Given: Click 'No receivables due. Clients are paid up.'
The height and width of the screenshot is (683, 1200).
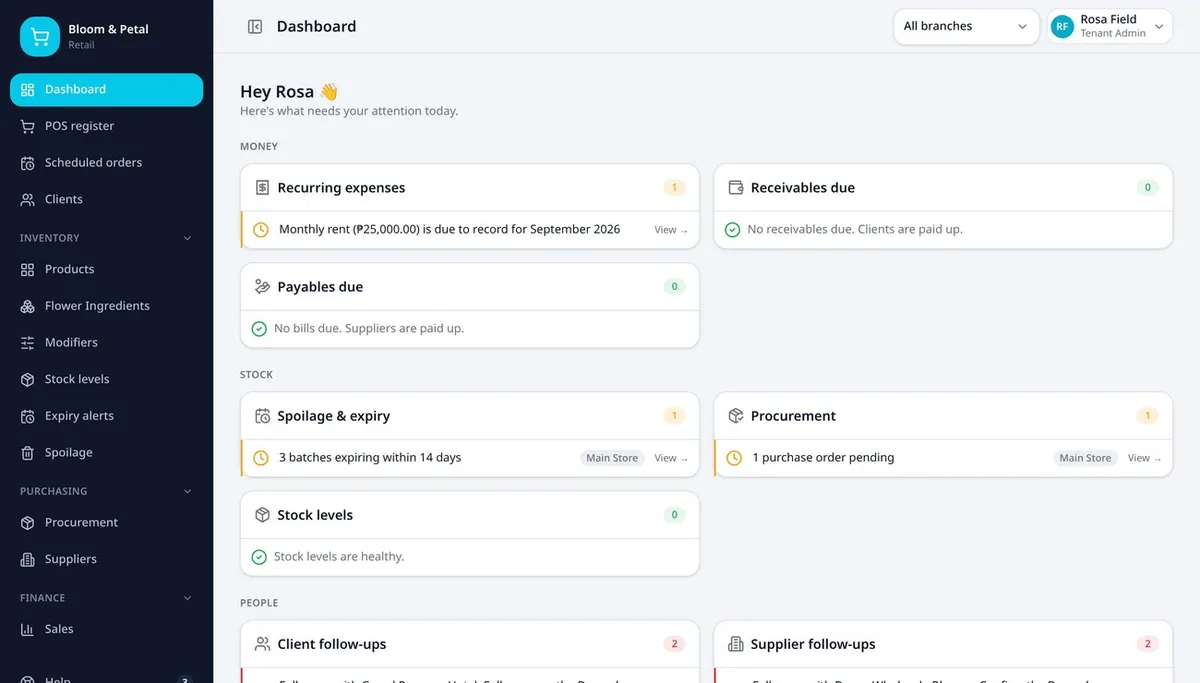Looking at the screenshot, I should 855,230.
